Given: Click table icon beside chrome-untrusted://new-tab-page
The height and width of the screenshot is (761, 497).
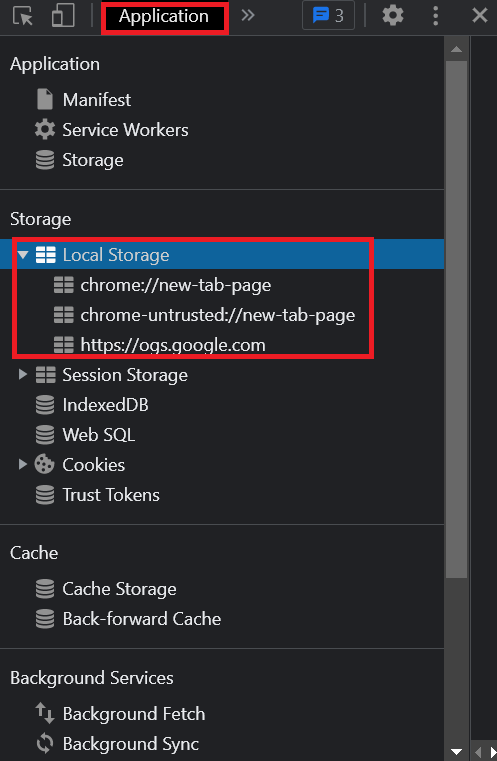Looking at the screenshot, I should click(x=64, y=315).
